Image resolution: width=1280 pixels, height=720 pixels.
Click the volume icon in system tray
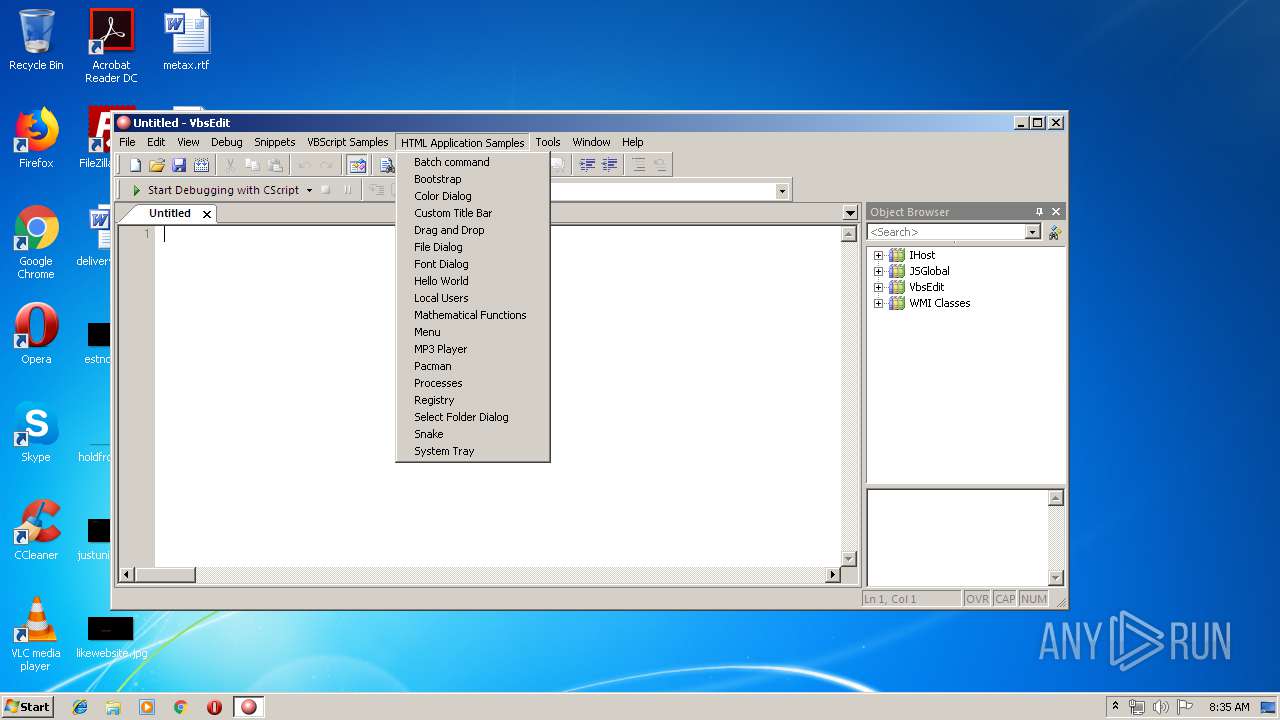[x=1161, y=707]
